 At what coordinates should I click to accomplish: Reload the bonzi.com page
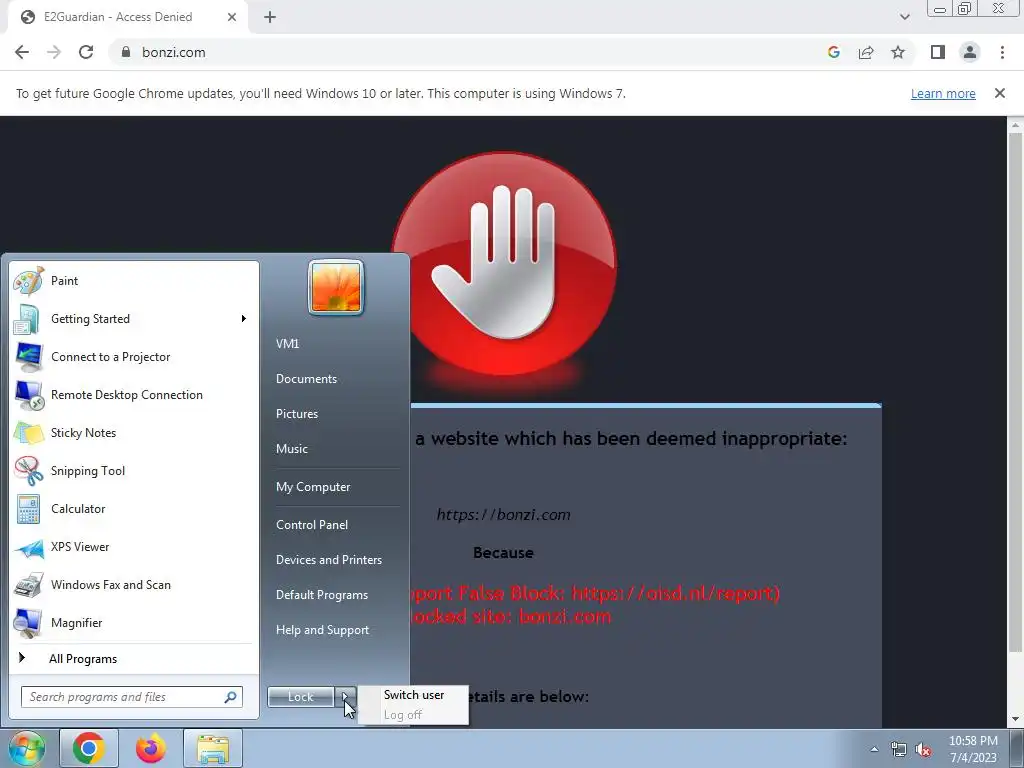point(86,52)
